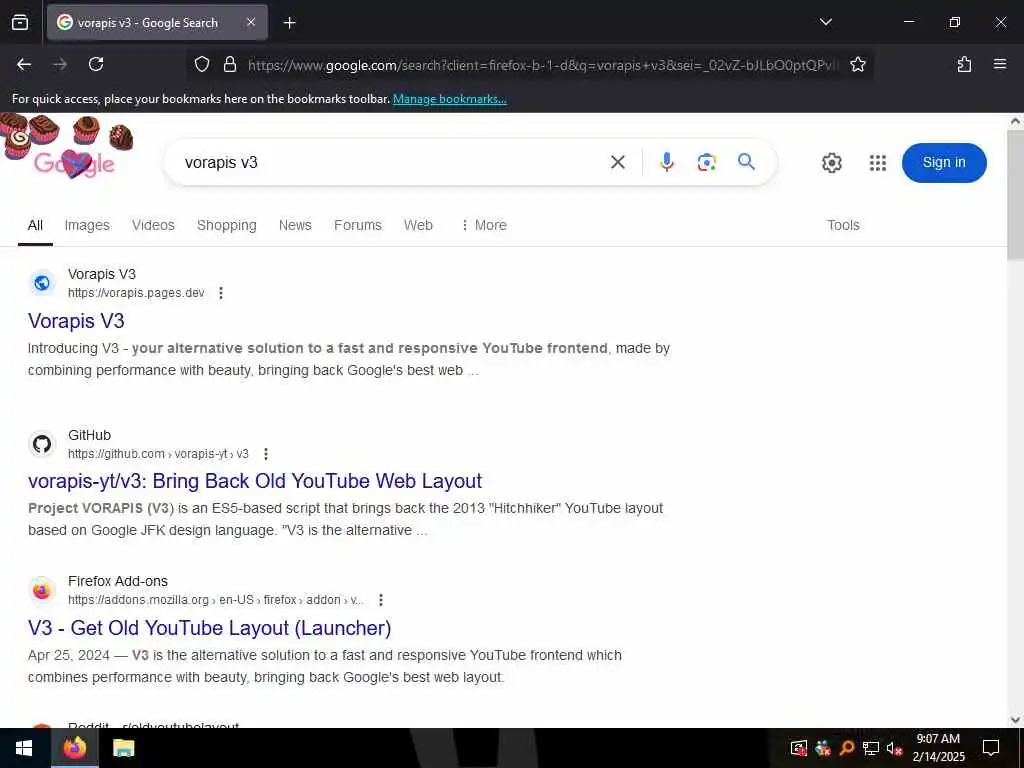Clear the search query with X
The width and height of the screenshot is (1024, 768).
click(x=618, y=162)
